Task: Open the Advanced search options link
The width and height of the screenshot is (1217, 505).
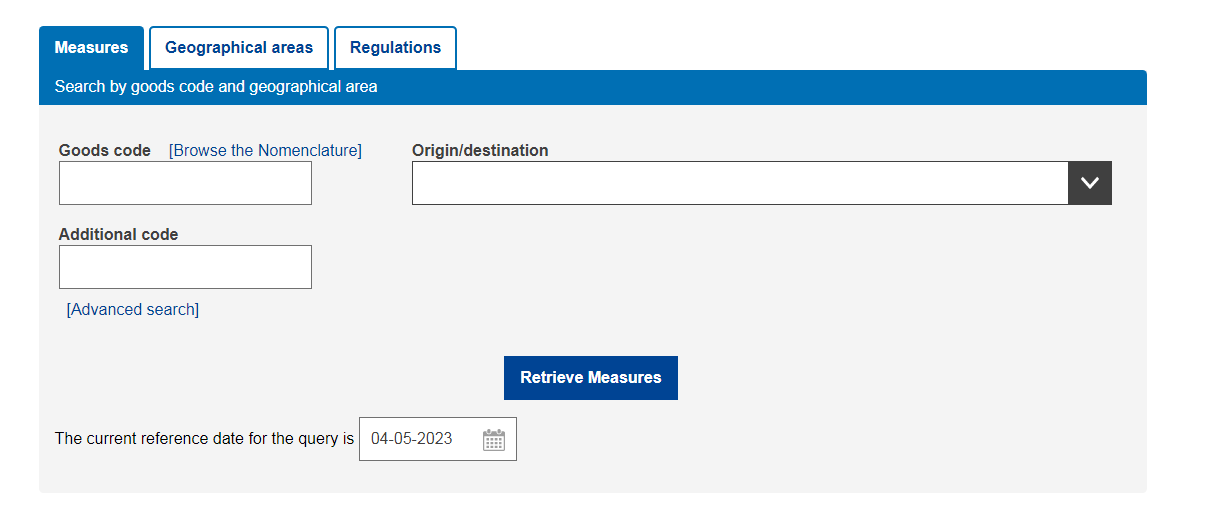Action: 133,310
